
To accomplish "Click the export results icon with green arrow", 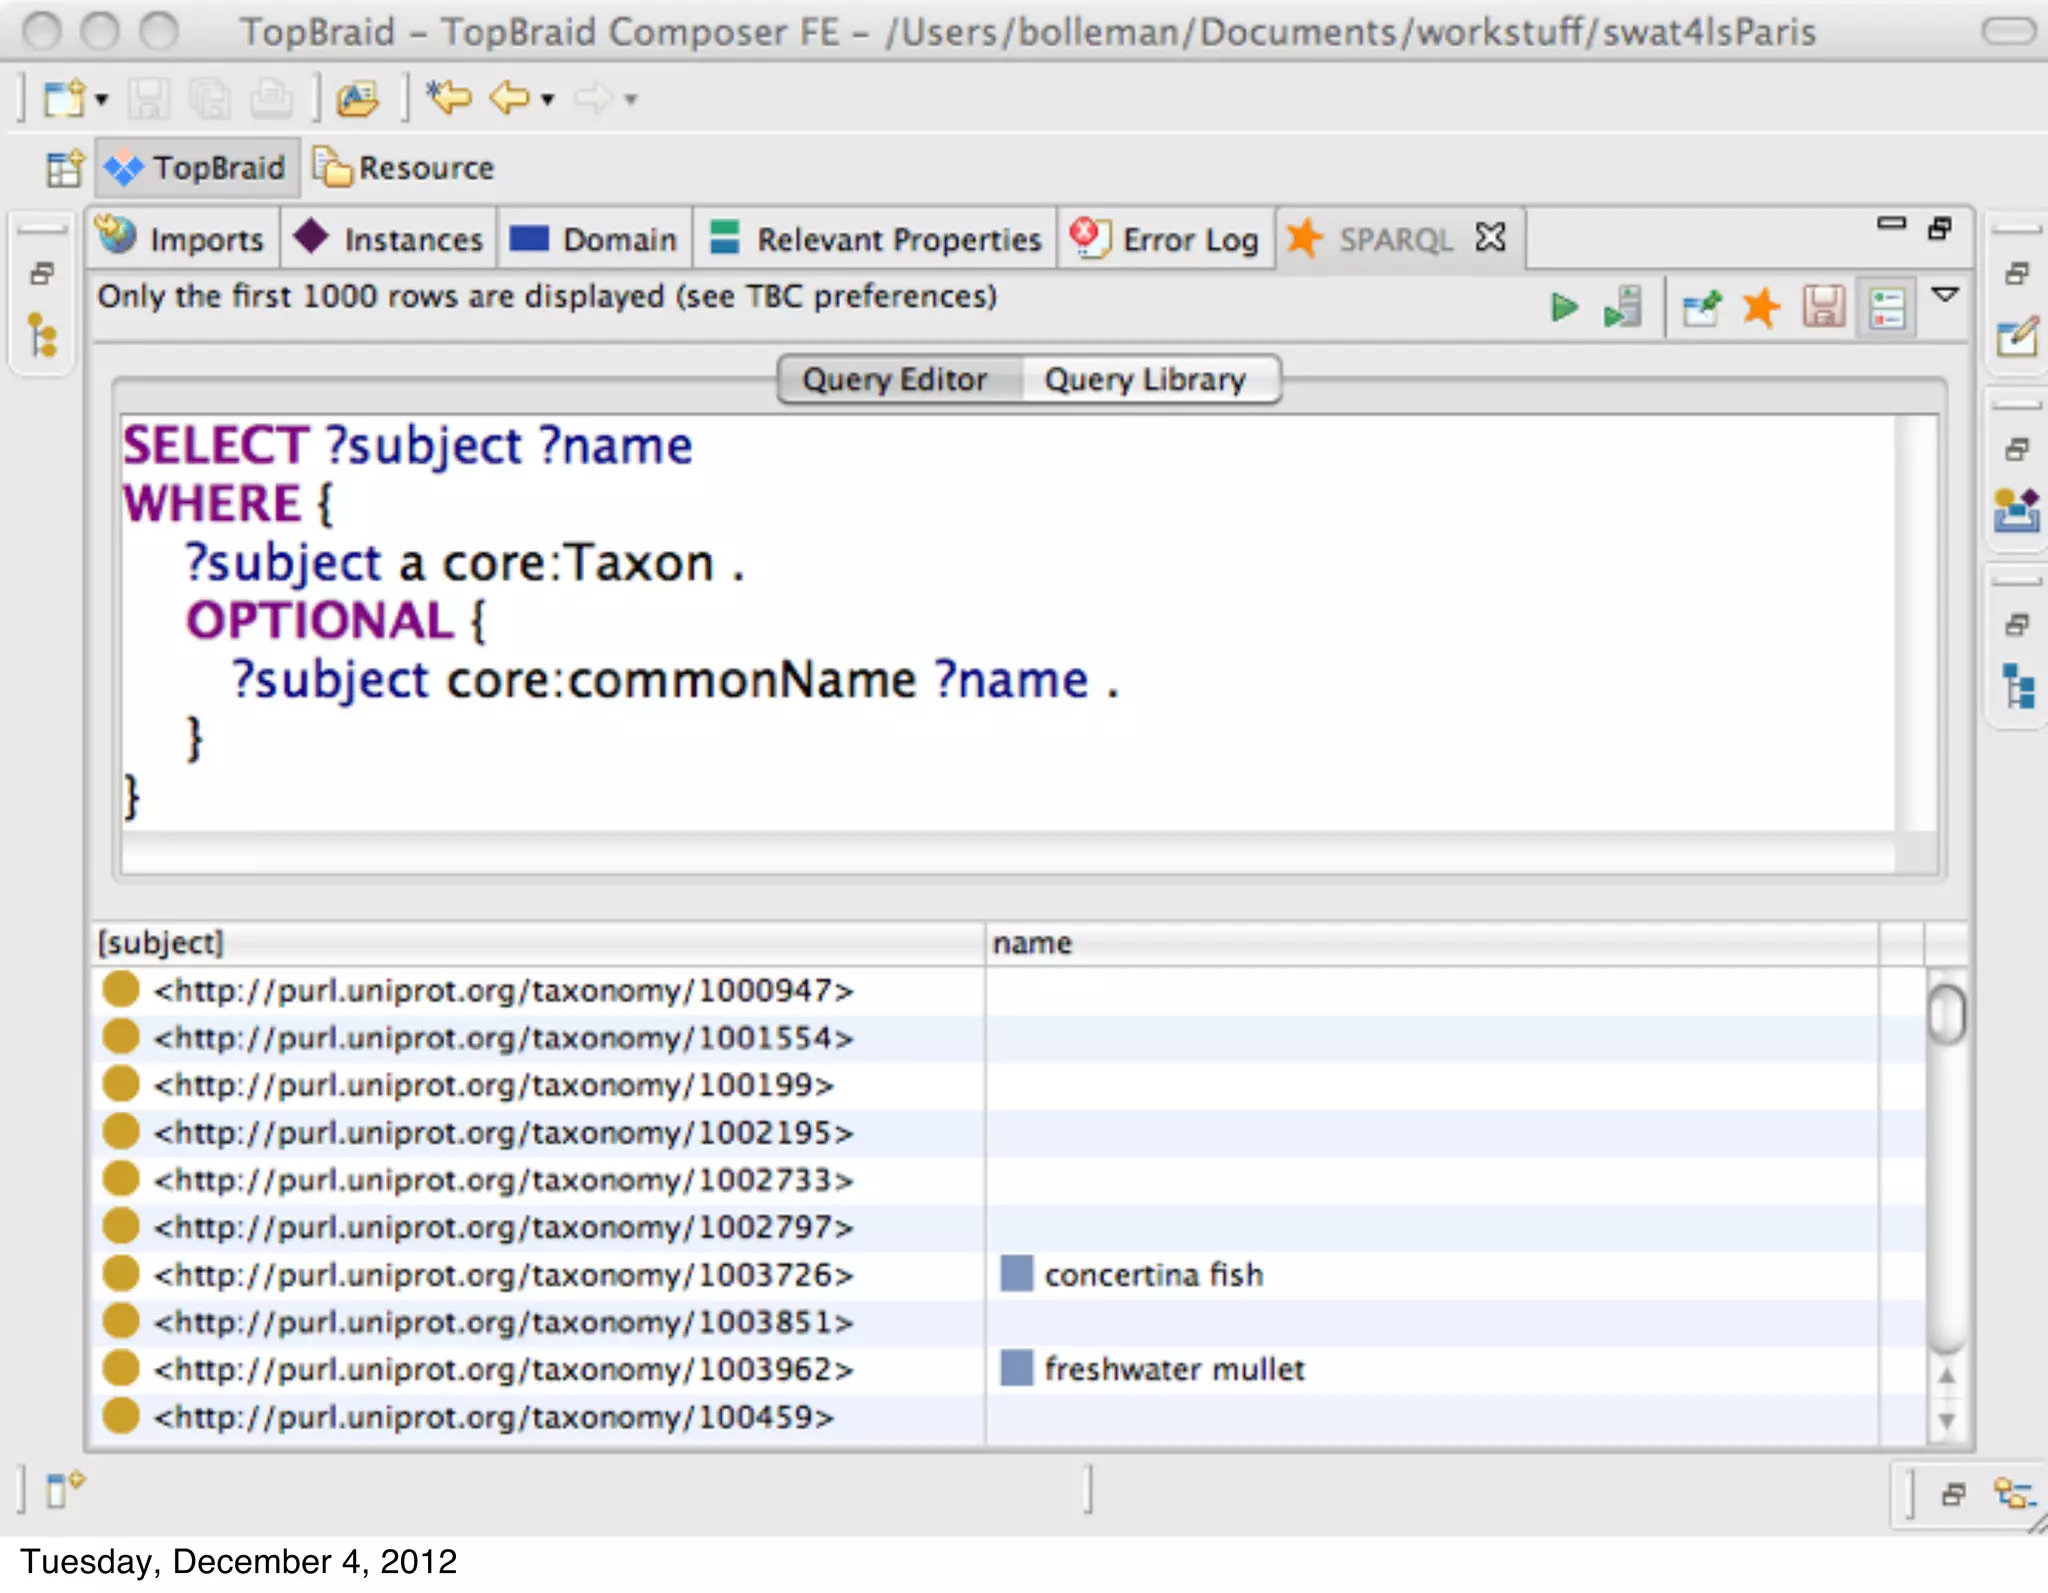I will coord(1701,307).
